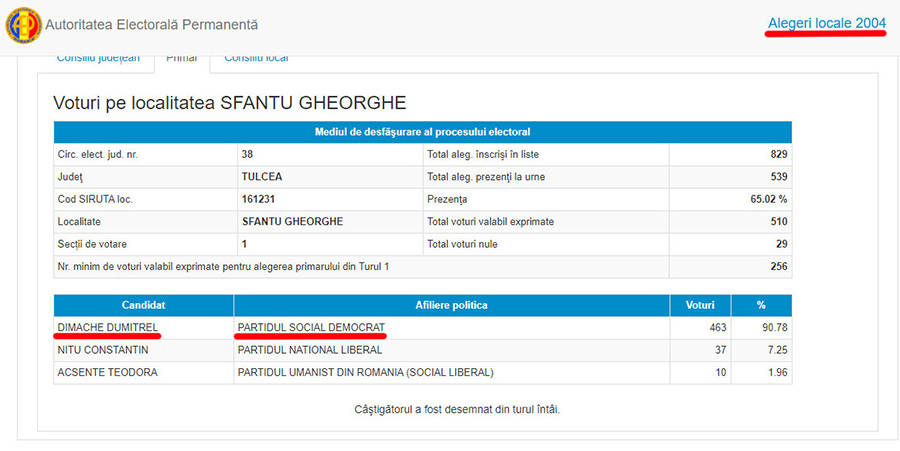
Task: Click the Afiliere politică column header
Action: tap(451, 305)
